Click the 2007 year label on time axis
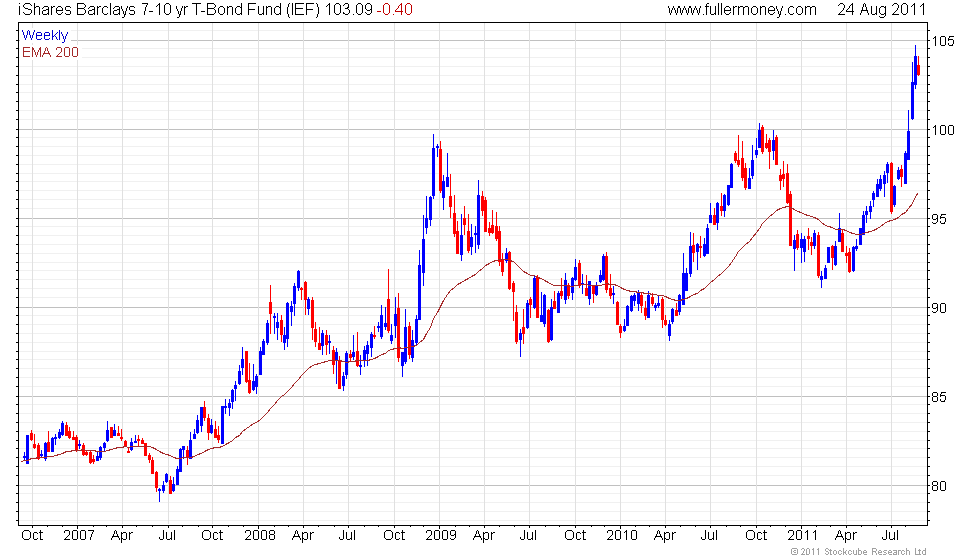This screenshot has width=980, height=560. point(79,536)
